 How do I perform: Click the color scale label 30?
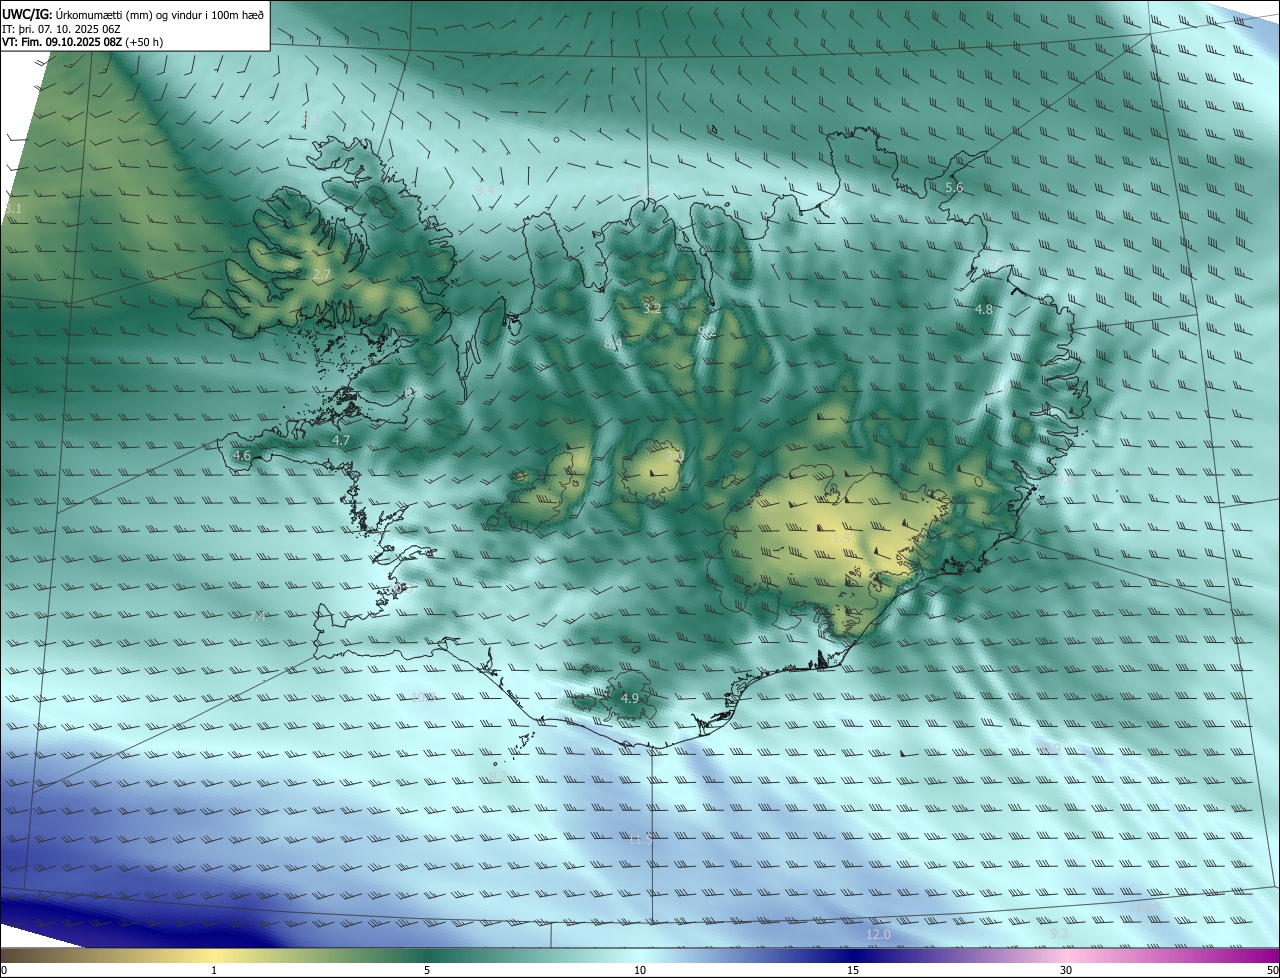coord(1066,970)
